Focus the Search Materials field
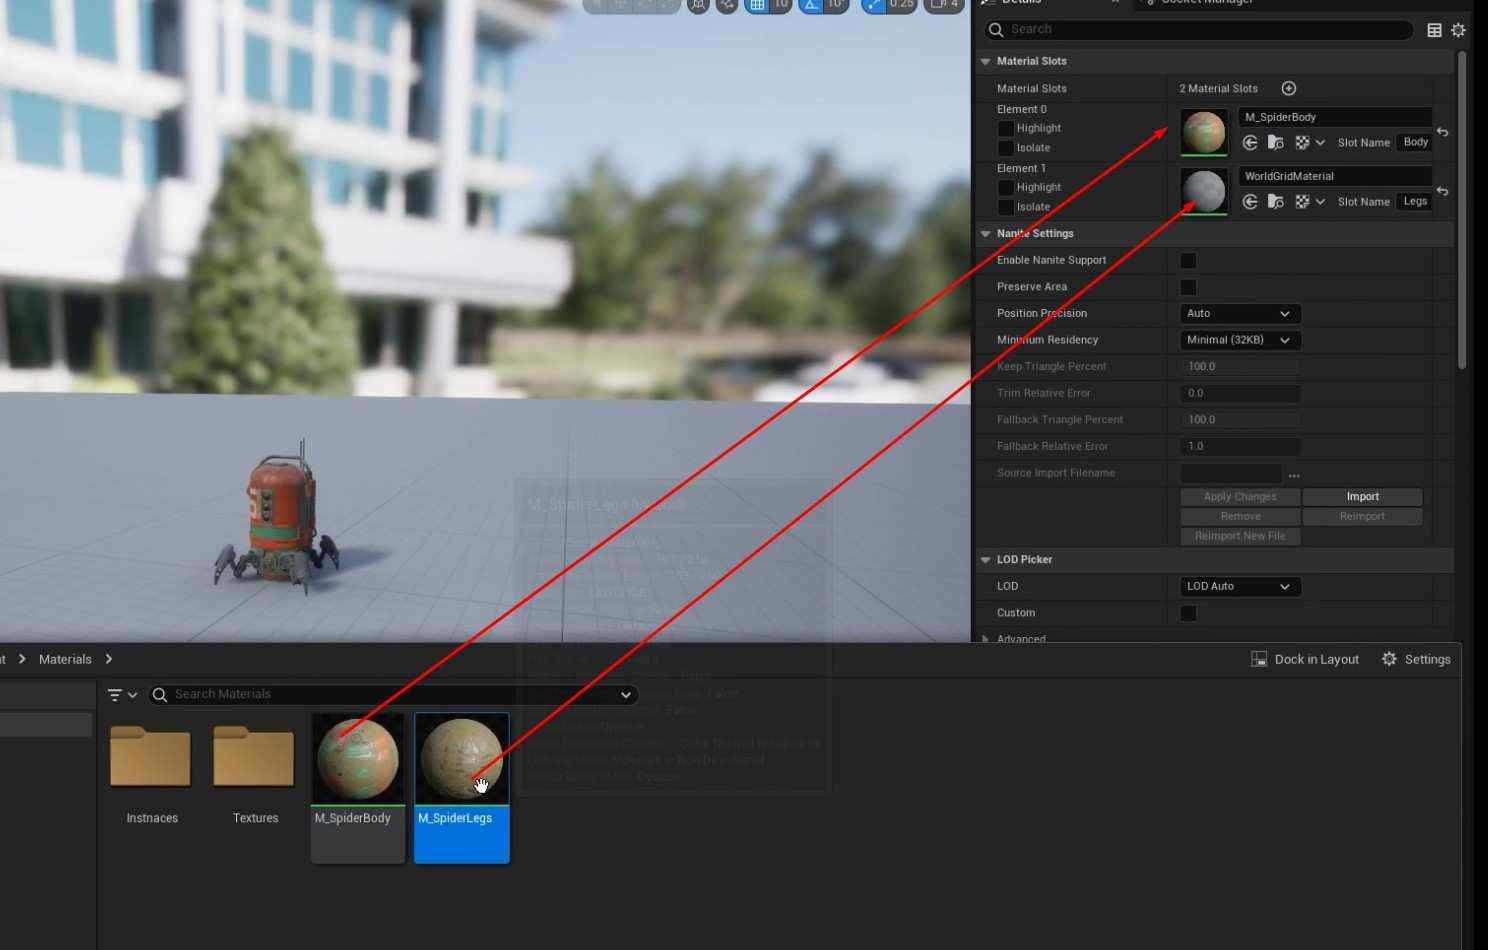The height and width of the screenshot is (950, 1488). [x=394, y=694]
